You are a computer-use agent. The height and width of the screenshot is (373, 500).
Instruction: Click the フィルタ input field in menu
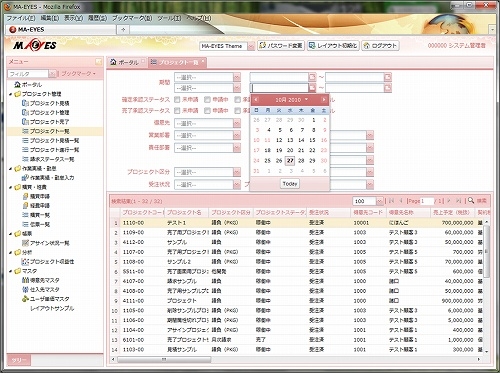pos(28,74)
